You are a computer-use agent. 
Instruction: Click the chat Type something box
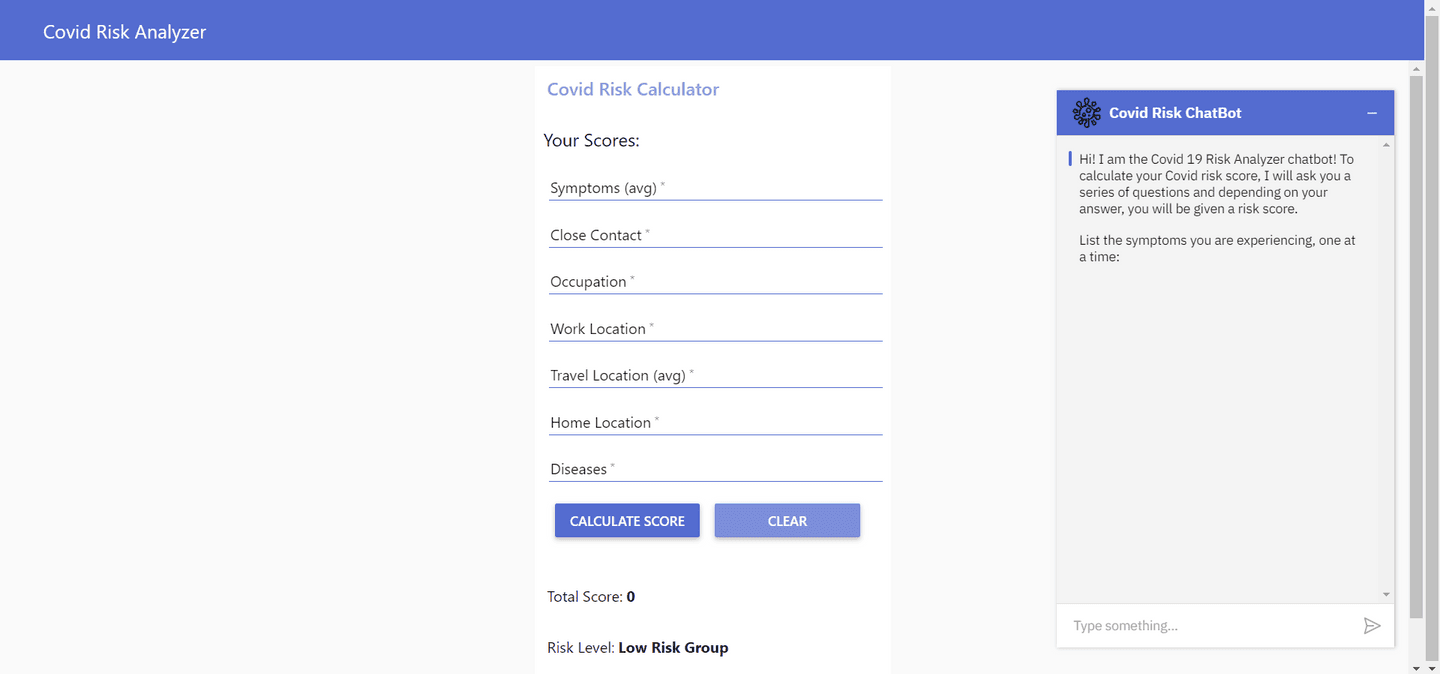1210,626
